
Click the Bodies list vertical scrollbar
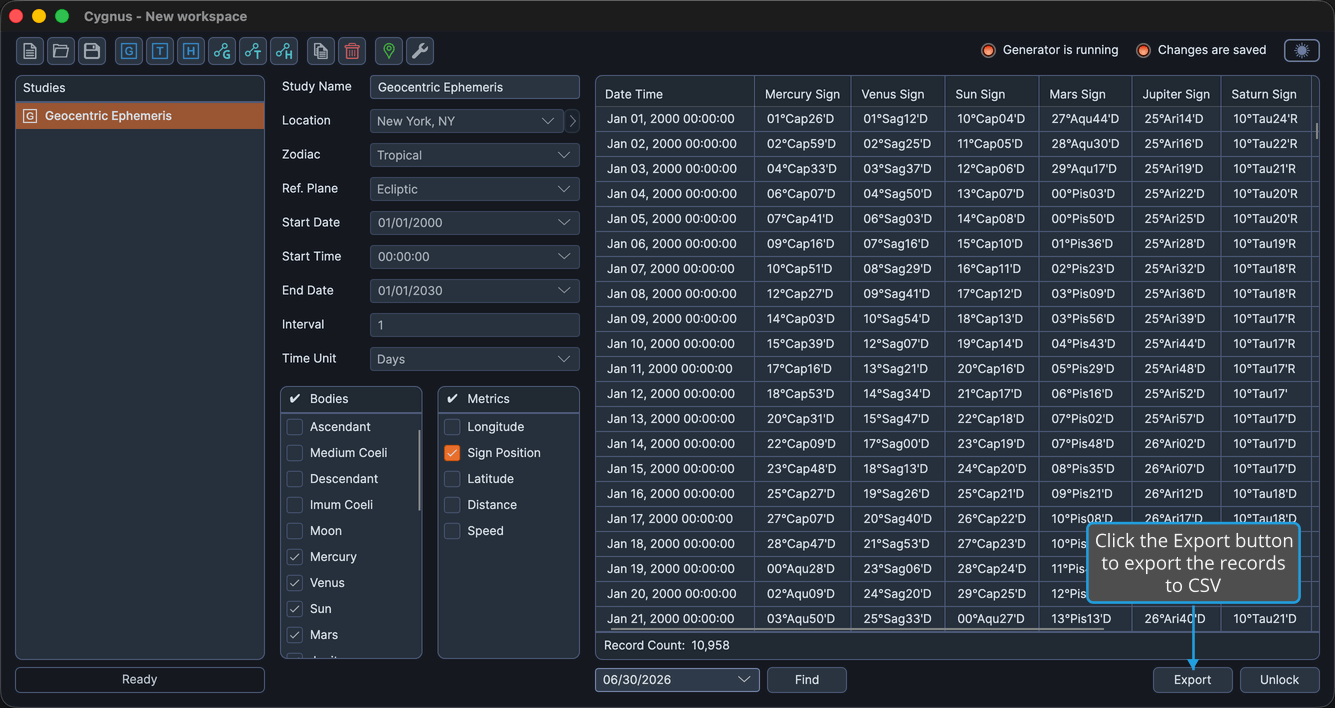(419, 470)
